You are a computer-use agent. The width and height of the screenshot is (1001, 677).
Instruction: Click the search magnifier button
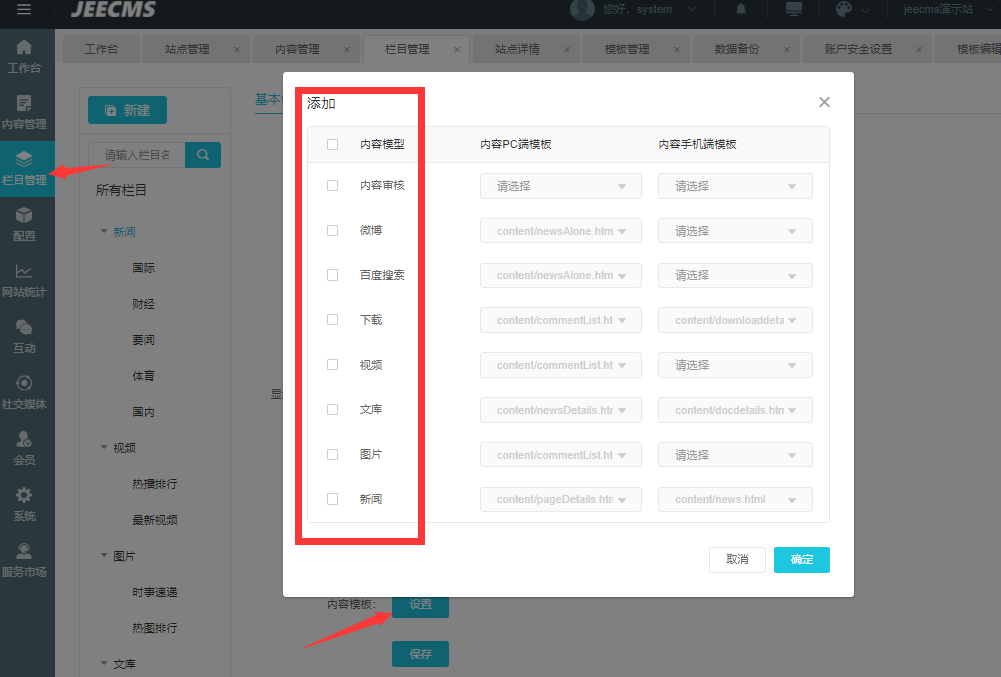pos(203,155)
